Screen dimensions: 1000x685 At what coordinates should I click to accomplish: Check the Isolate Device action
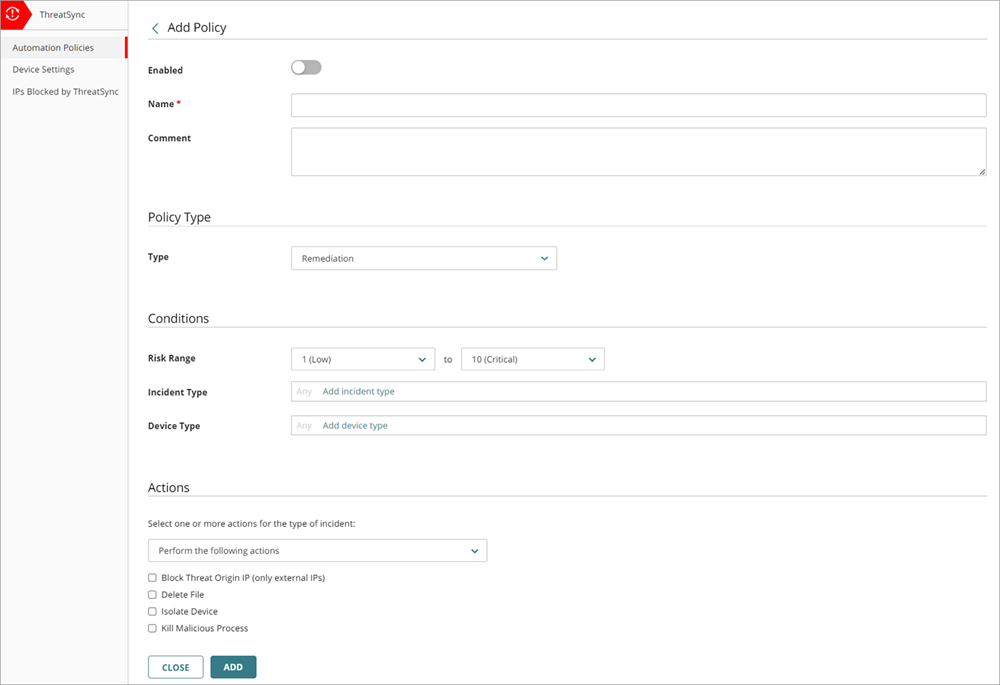(x=152, y=611)
